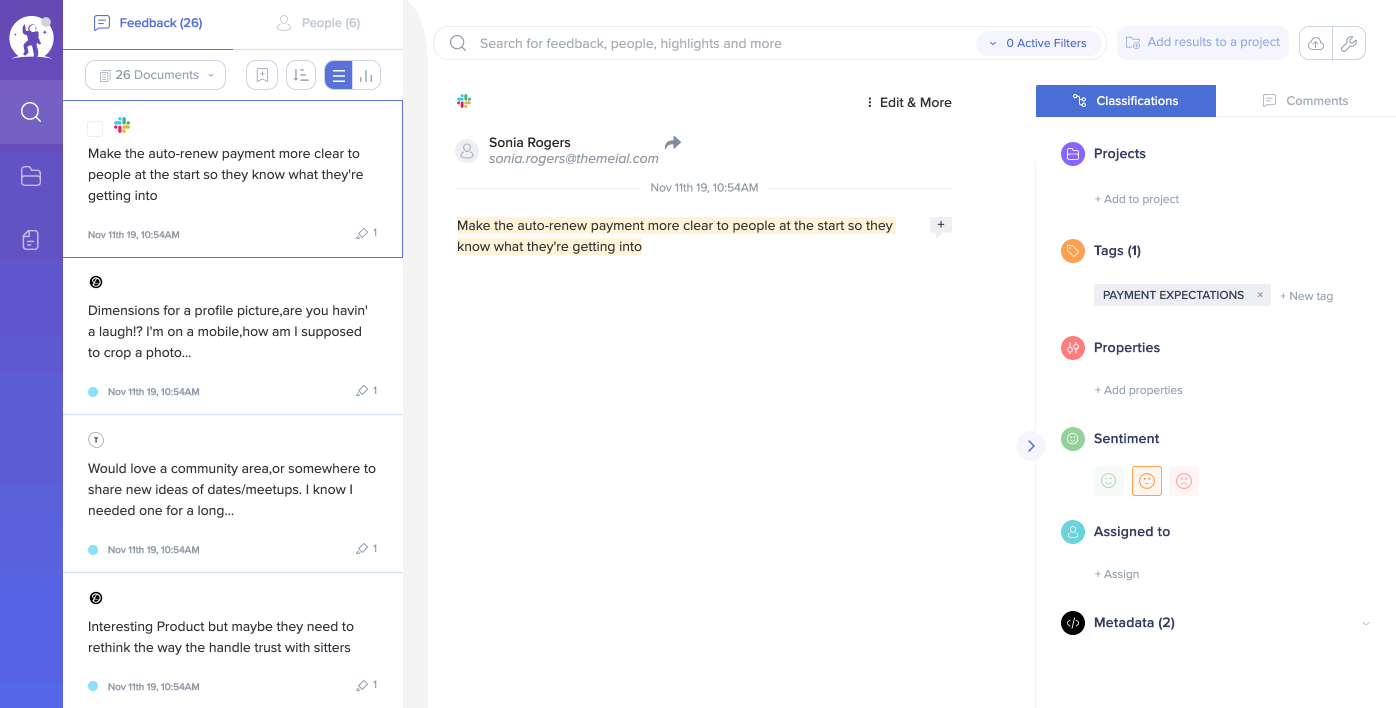Remove the PAYMENT EXPECTATIONS tag
Screen dimensions: 1396x708
(x=1260, y=295)
